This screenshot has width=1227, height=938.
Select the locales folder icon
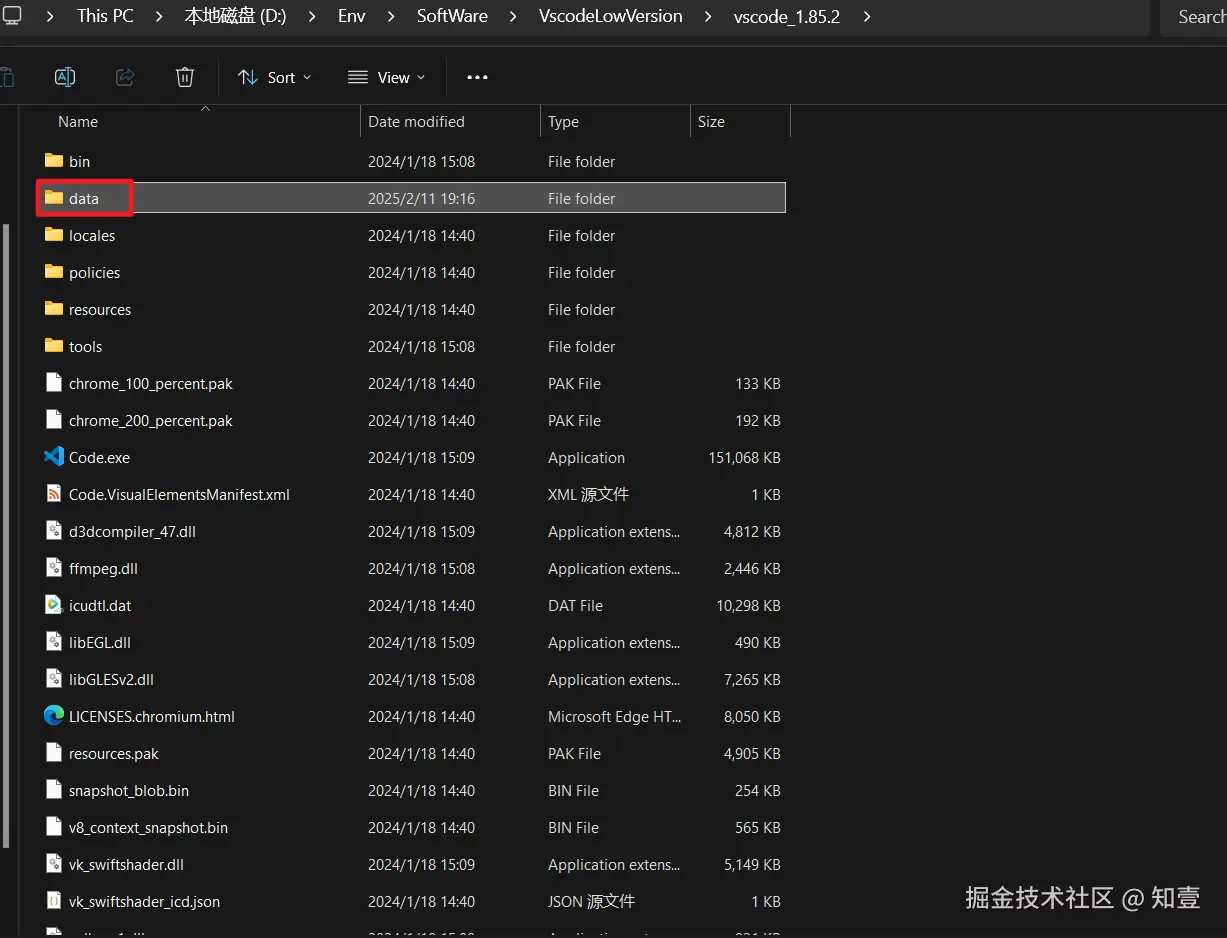[x=54, y=235]
